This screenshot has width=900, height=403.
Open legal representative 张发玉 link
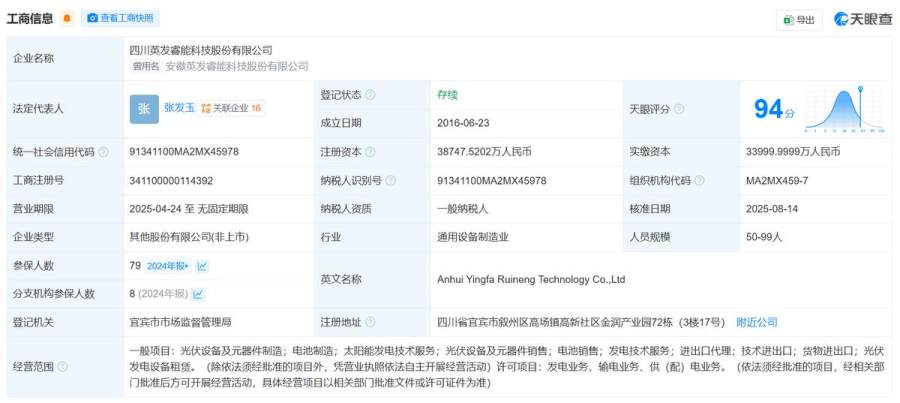[179, 108]
